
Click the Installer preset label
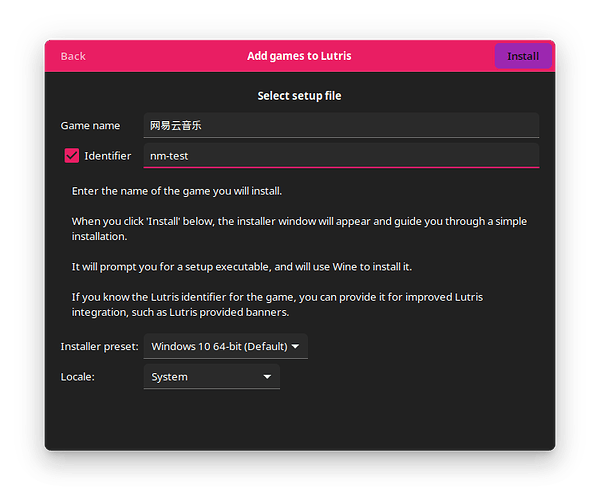[x=99, y=346]
